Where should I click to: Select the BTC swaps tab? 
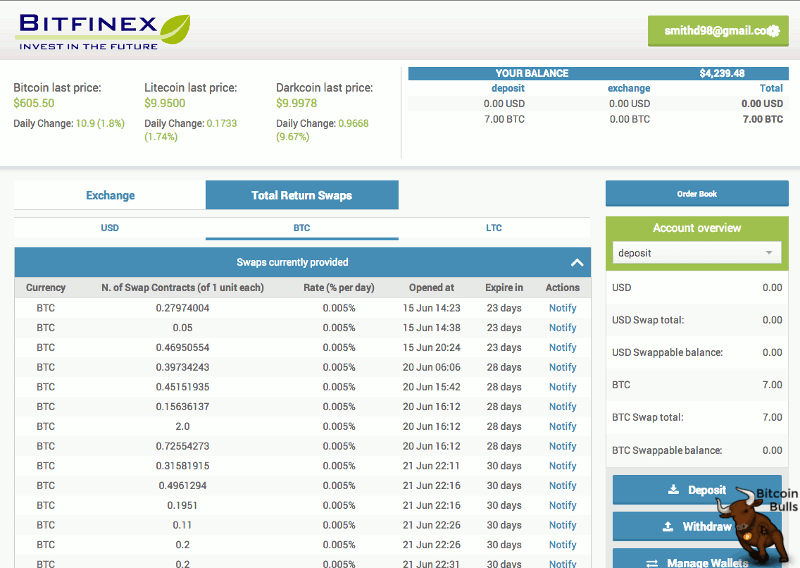[302, 228]
